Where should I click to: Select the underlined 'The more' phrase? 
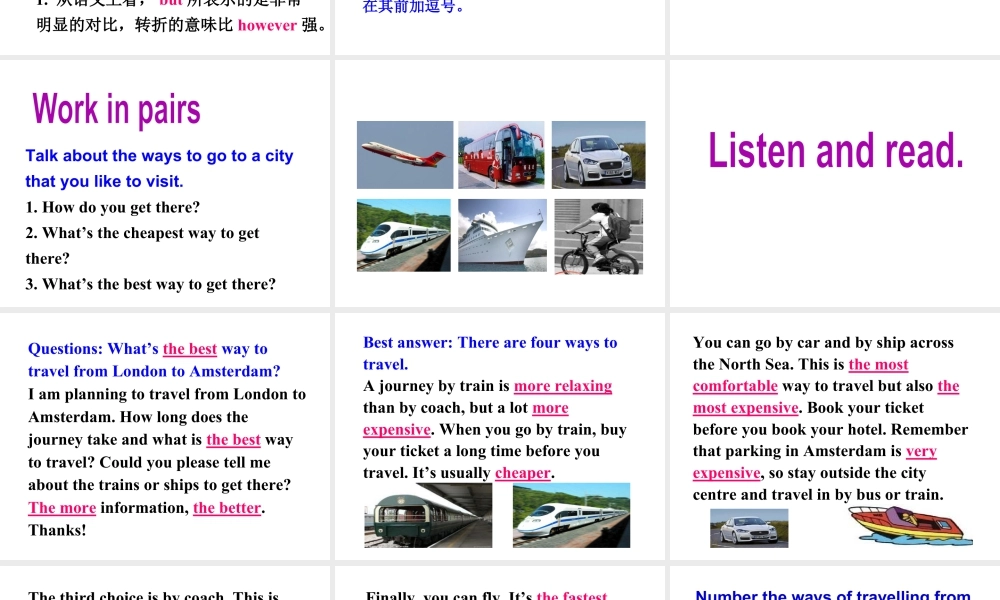pyautogui.click(x=62, y=508)
